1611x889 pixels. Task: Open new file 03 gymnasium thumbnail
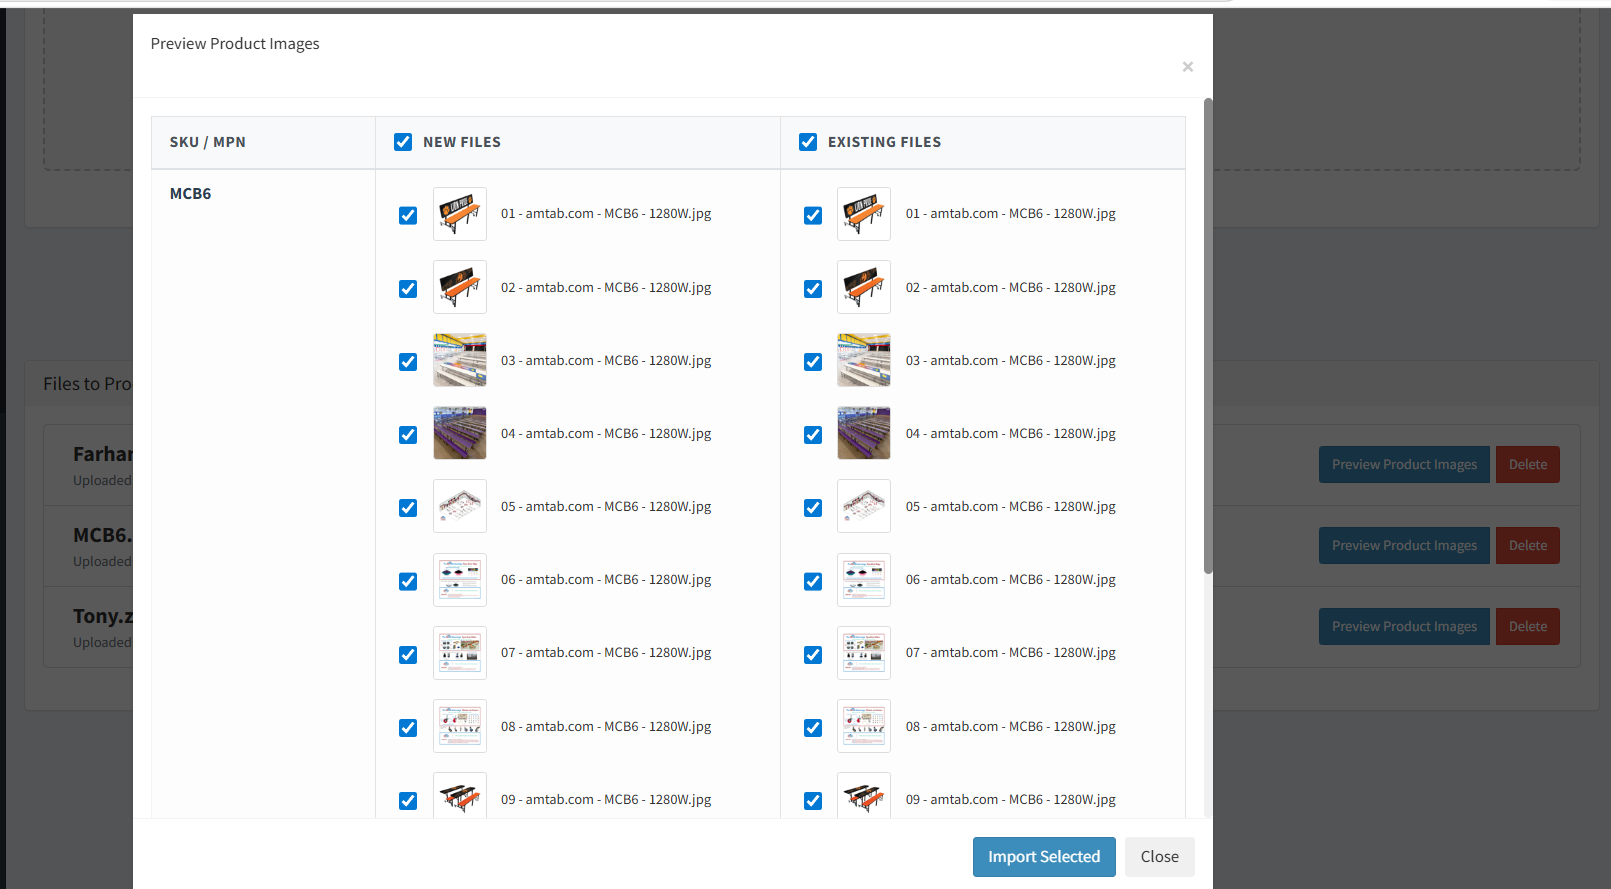tap(460, 360)
